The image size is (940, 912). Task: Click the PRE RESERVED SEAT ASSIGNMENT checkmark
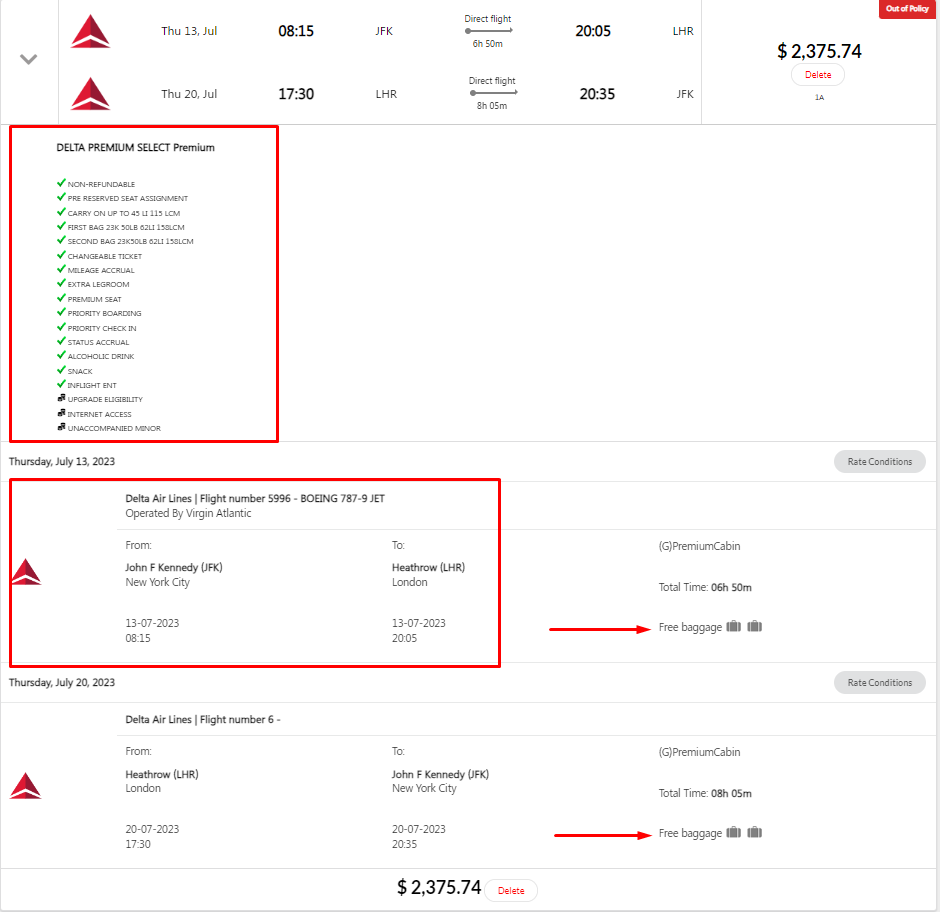tap(61, 197)
